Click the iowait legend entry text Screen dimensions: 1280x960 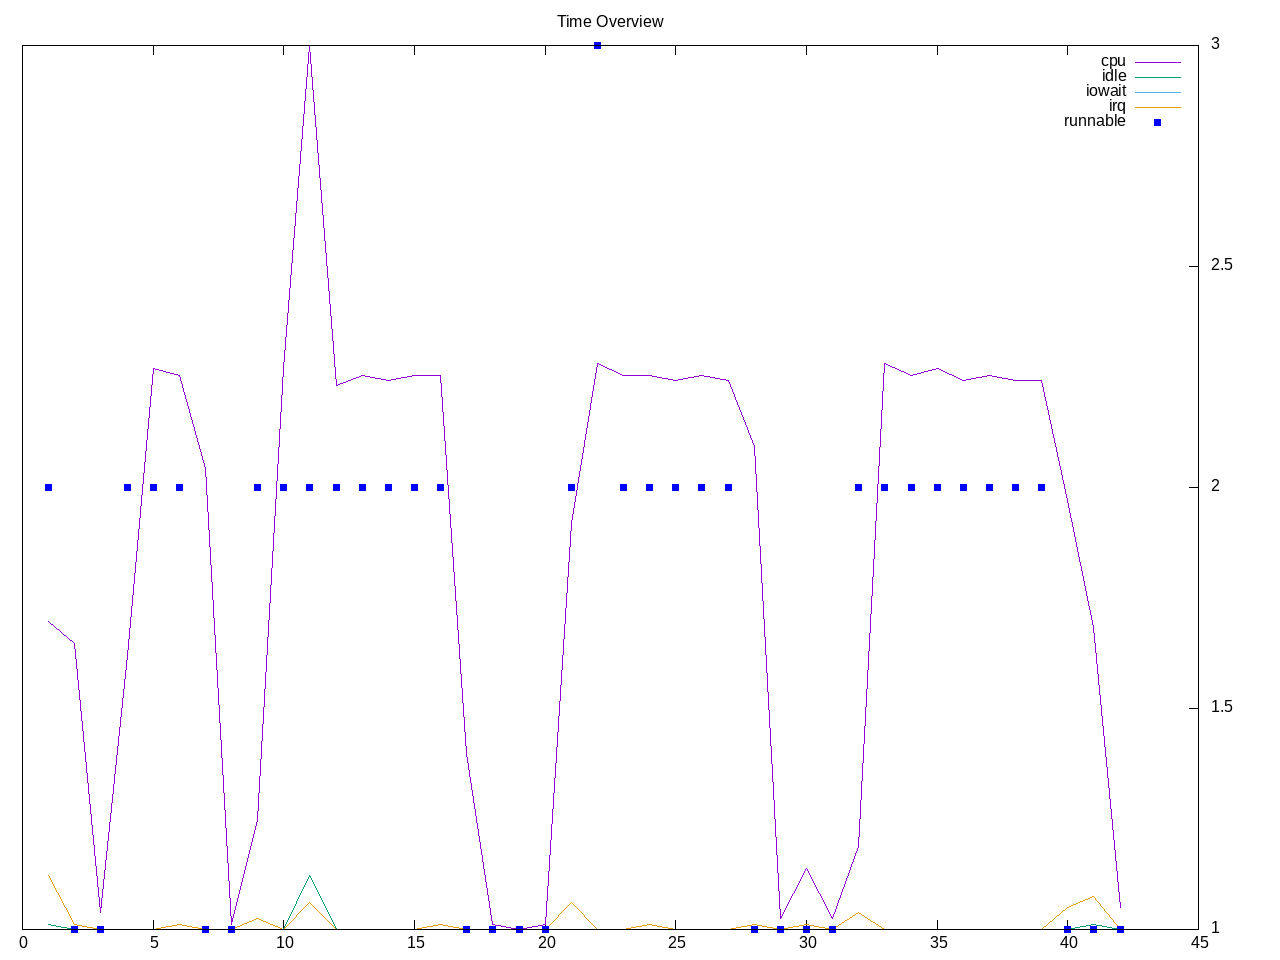(x=1106, y=91)
